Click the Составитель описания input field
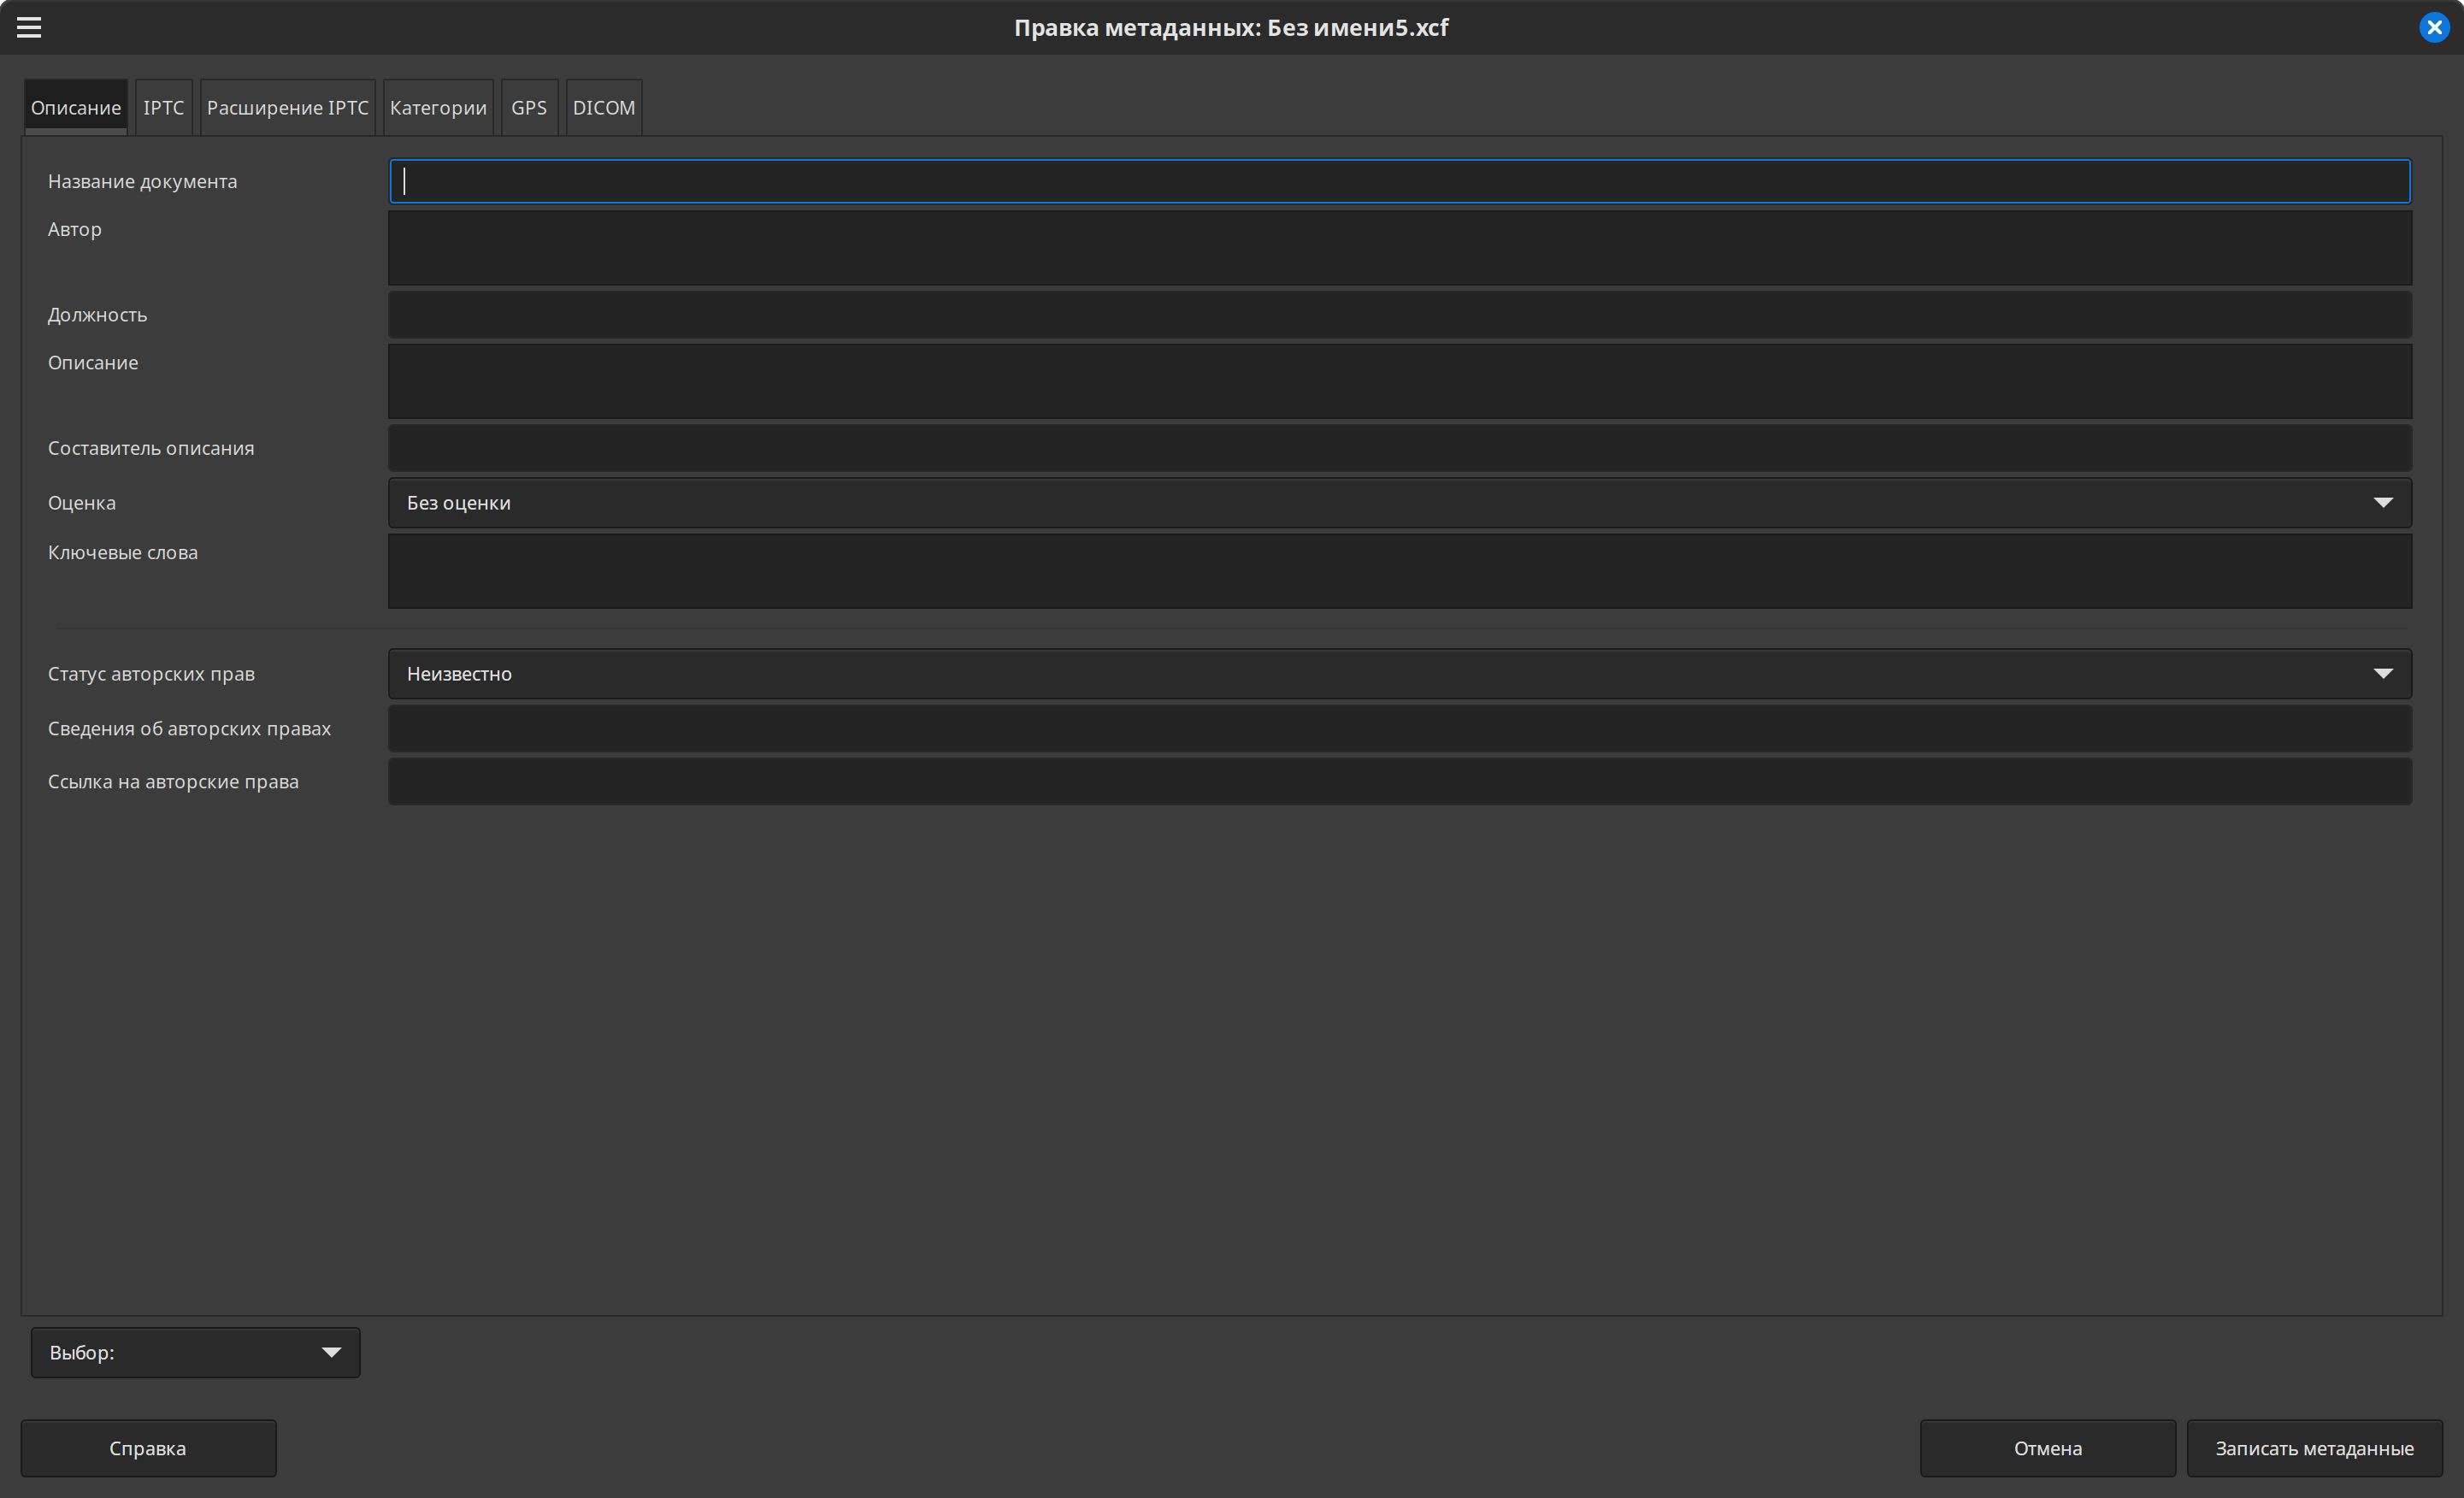This screenshot has width=2464, height=1498. tap(1399, 448)
